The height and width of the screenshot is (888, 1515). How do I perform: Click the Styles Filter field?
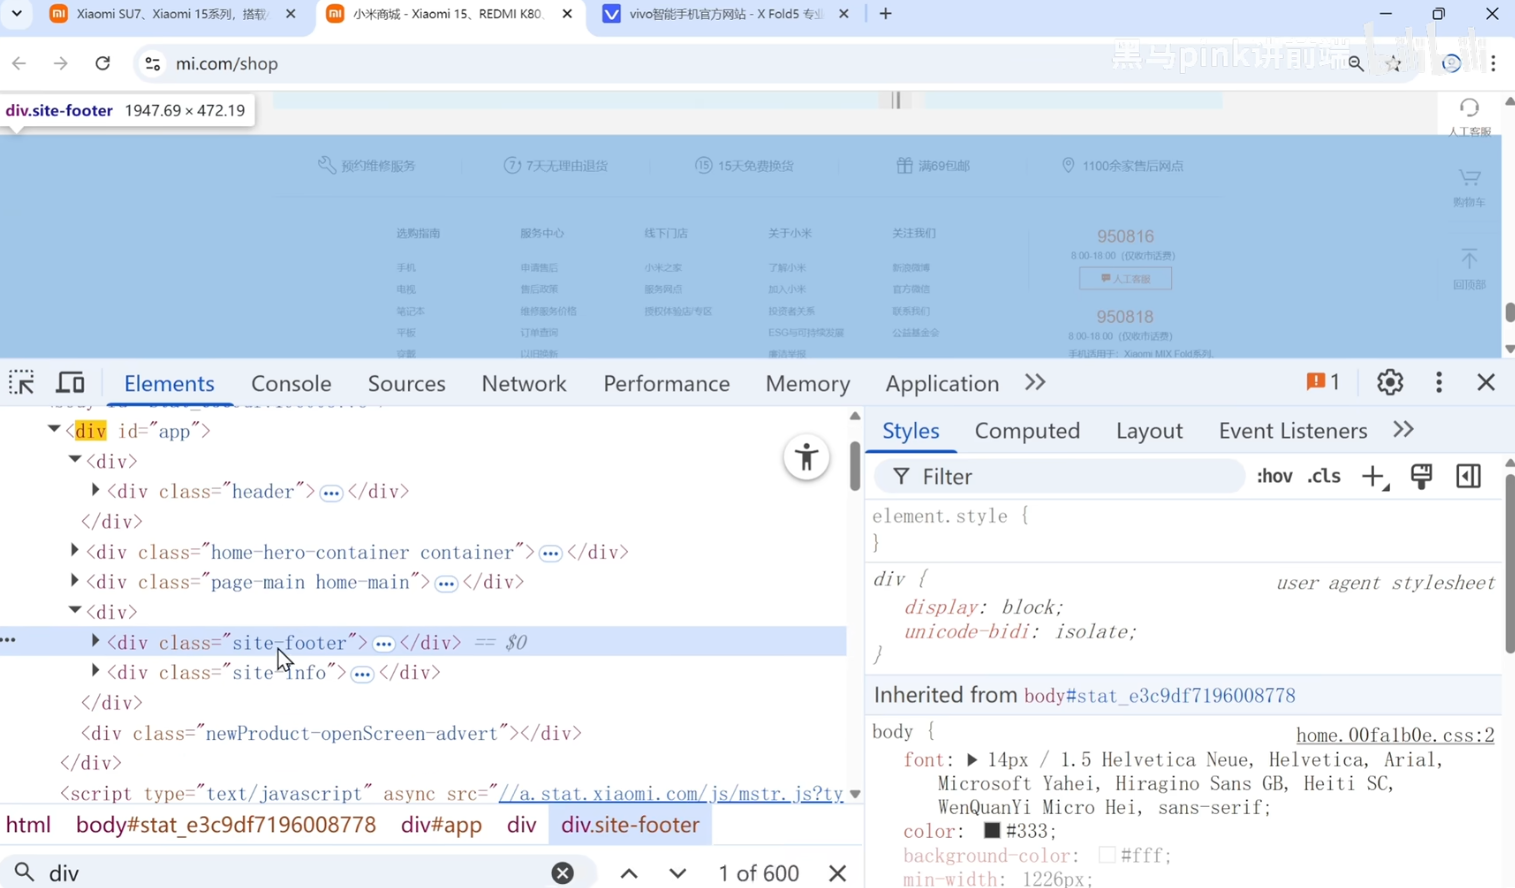point(1060,476)
